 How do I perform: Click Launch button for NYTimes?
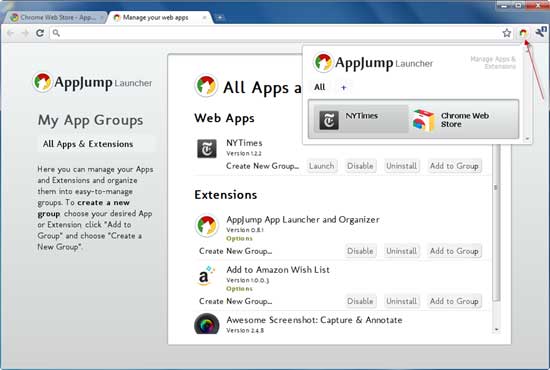[321, 166]
